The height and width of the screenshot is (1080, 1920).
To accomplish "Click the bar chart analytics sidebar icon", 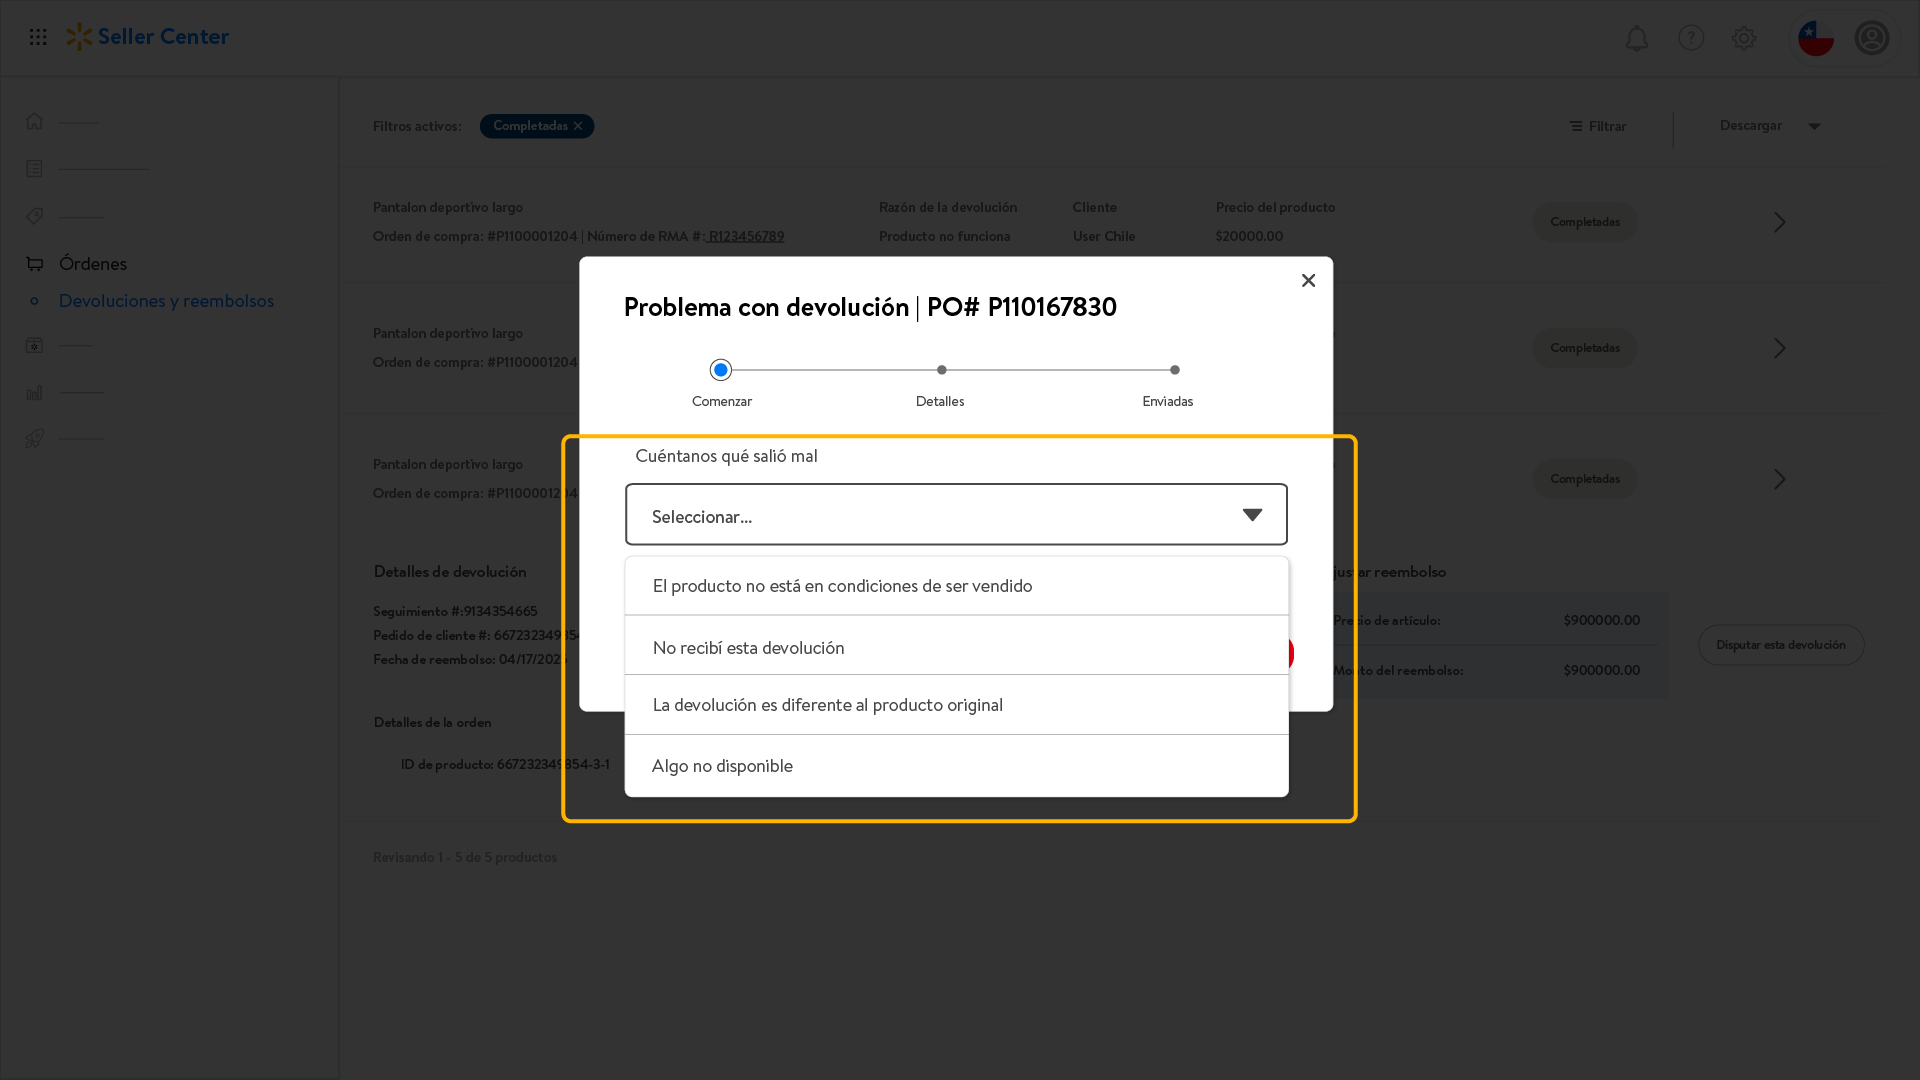I will point(35,392).
